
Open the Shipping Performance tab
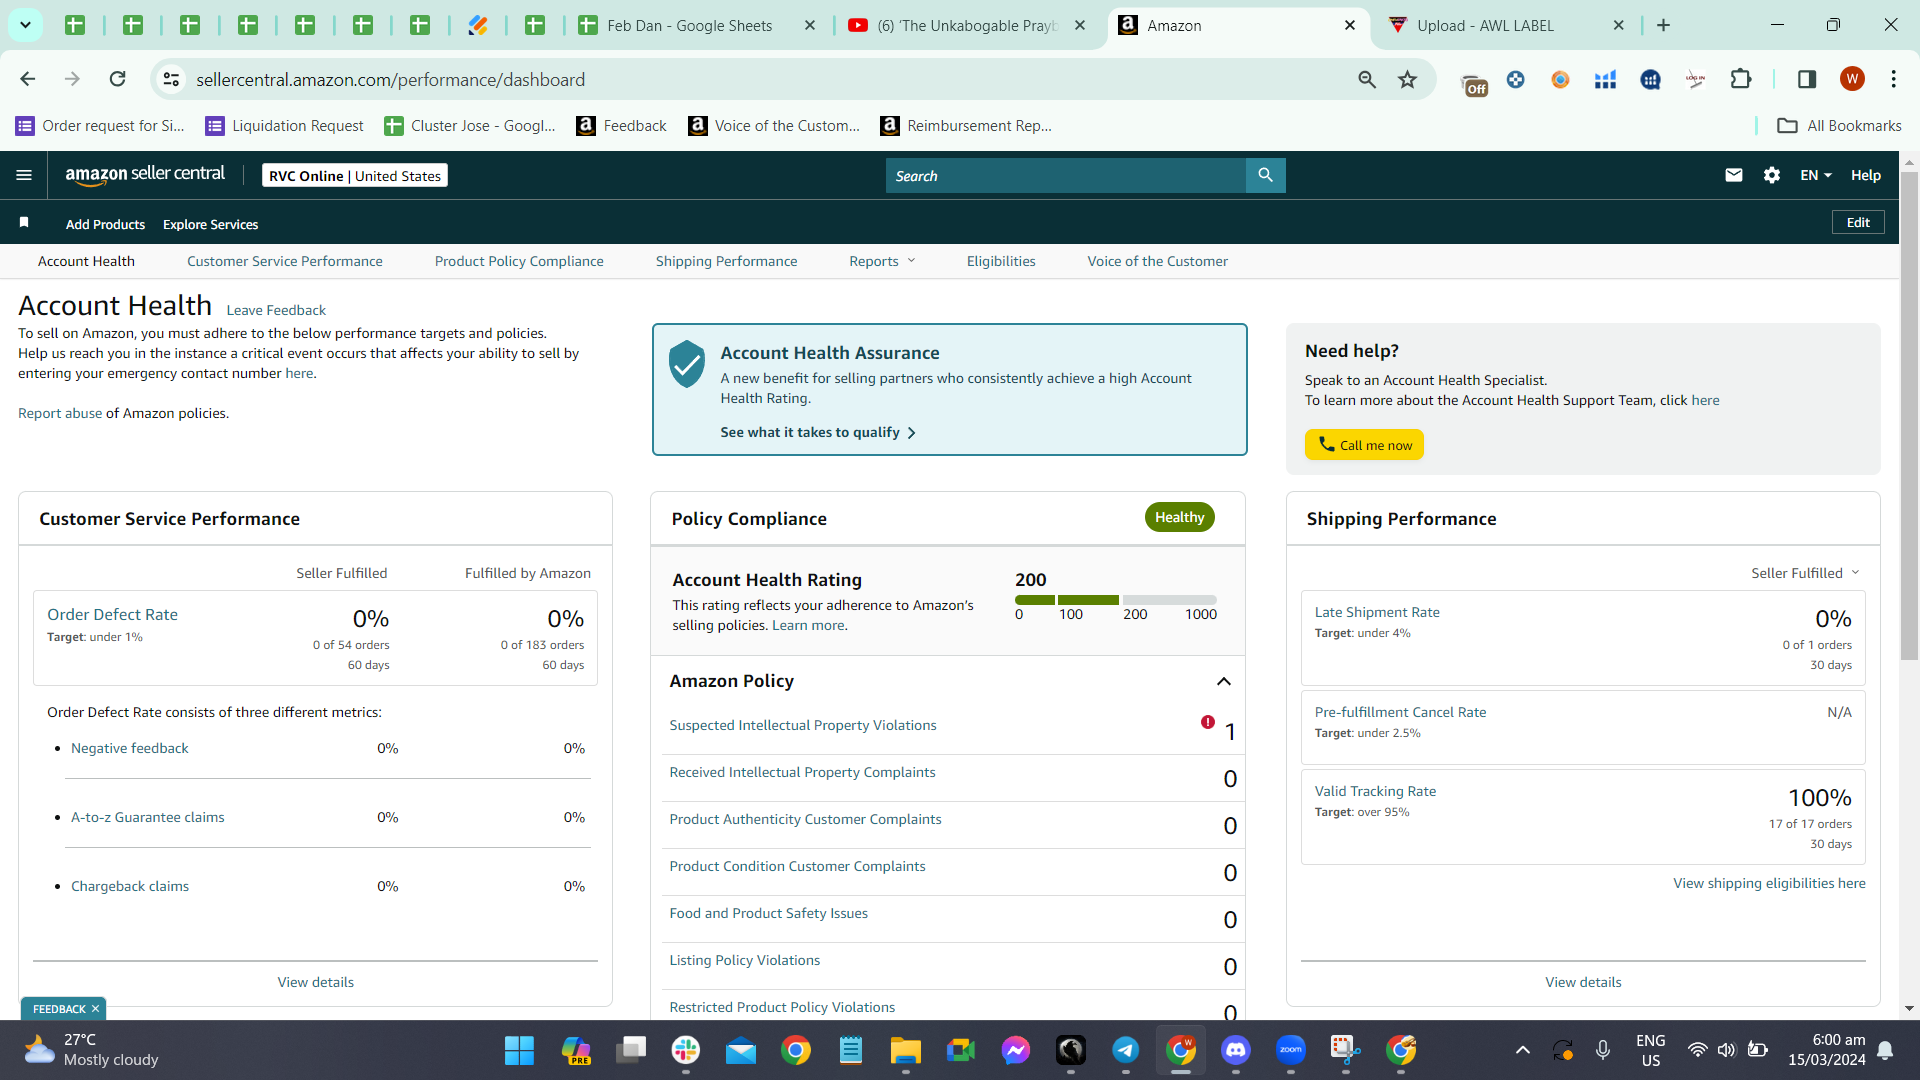click(x=727, y=261)
